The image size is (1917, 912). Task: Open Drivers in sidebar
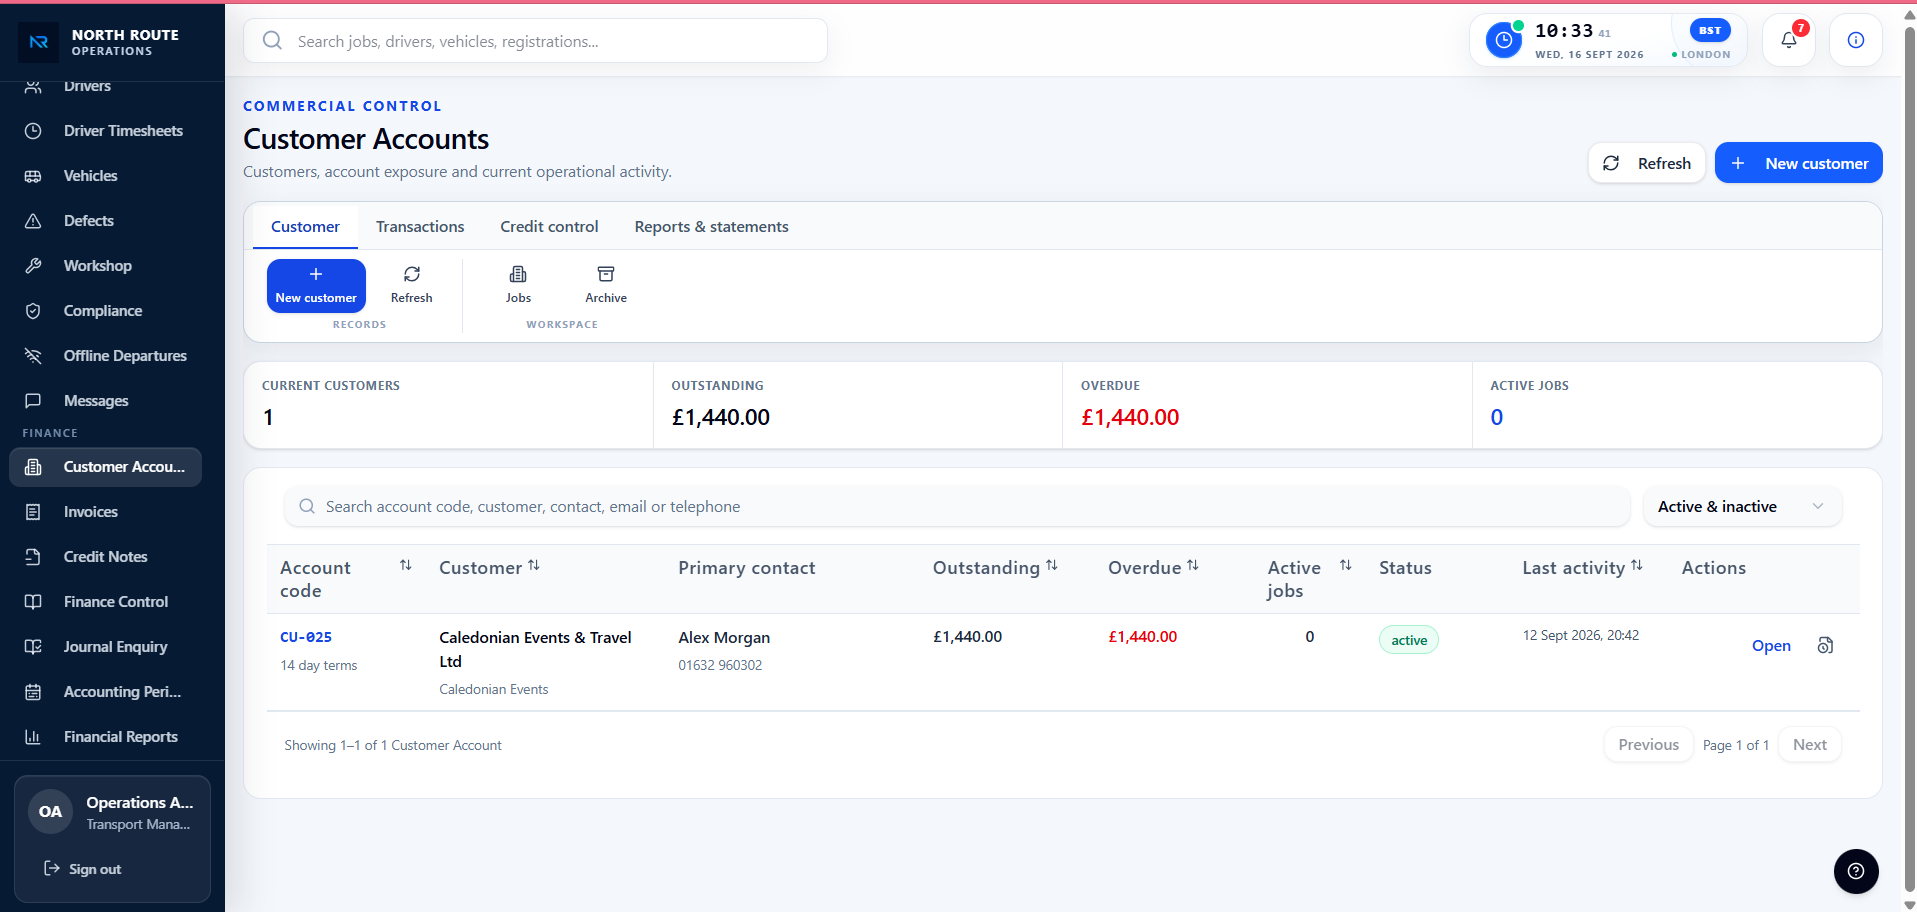click(106, 88)
